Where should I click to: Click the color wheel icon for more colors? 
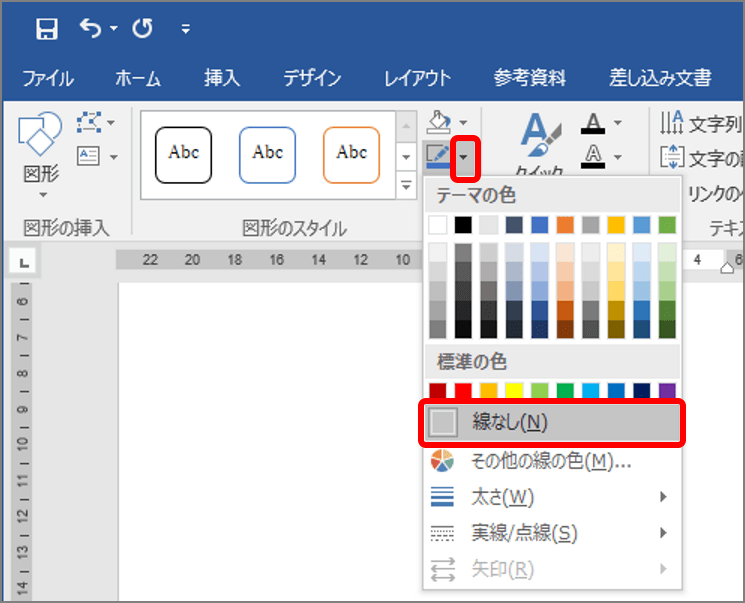(x=442, y=460)
